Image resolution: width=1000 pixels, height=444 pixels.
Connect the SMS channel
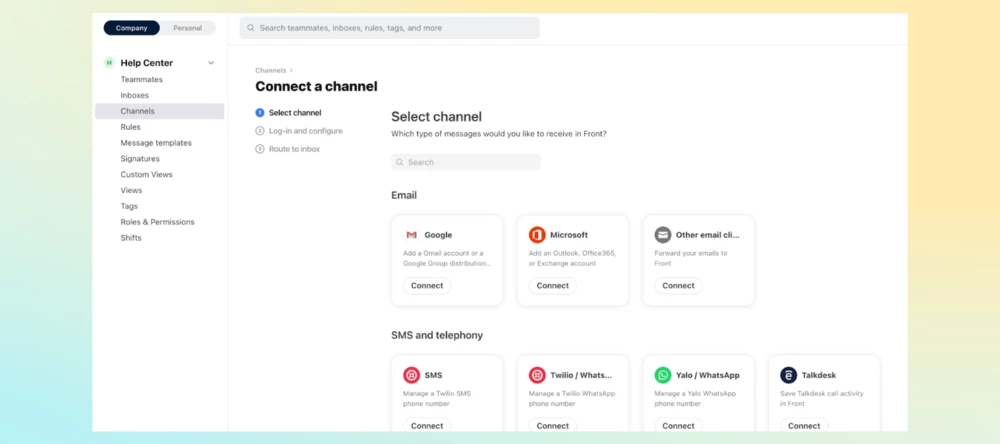(427, 426)
